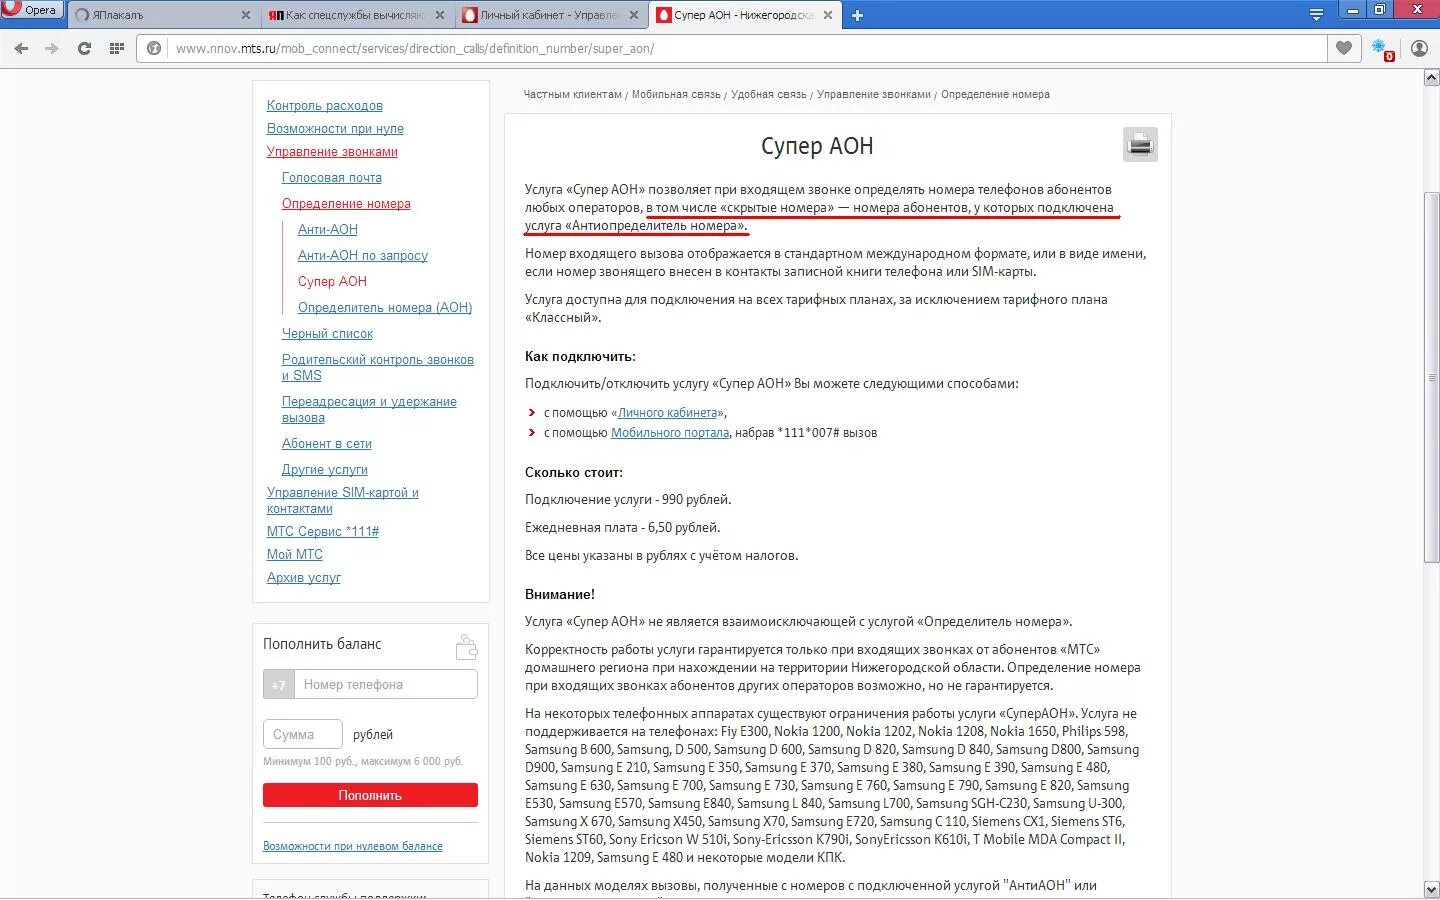Click the red Пополнить button
1440x900 pixels.
tap(370, 795)
